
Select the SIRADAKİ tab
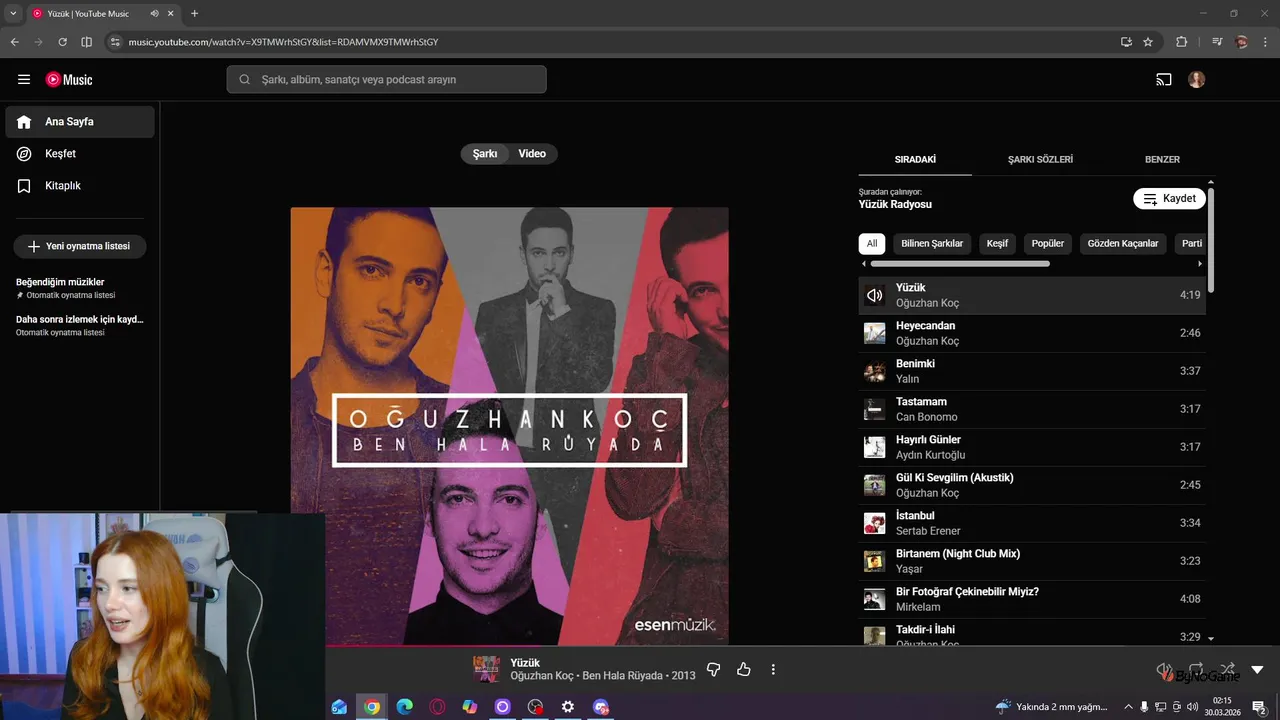(915, 160)
